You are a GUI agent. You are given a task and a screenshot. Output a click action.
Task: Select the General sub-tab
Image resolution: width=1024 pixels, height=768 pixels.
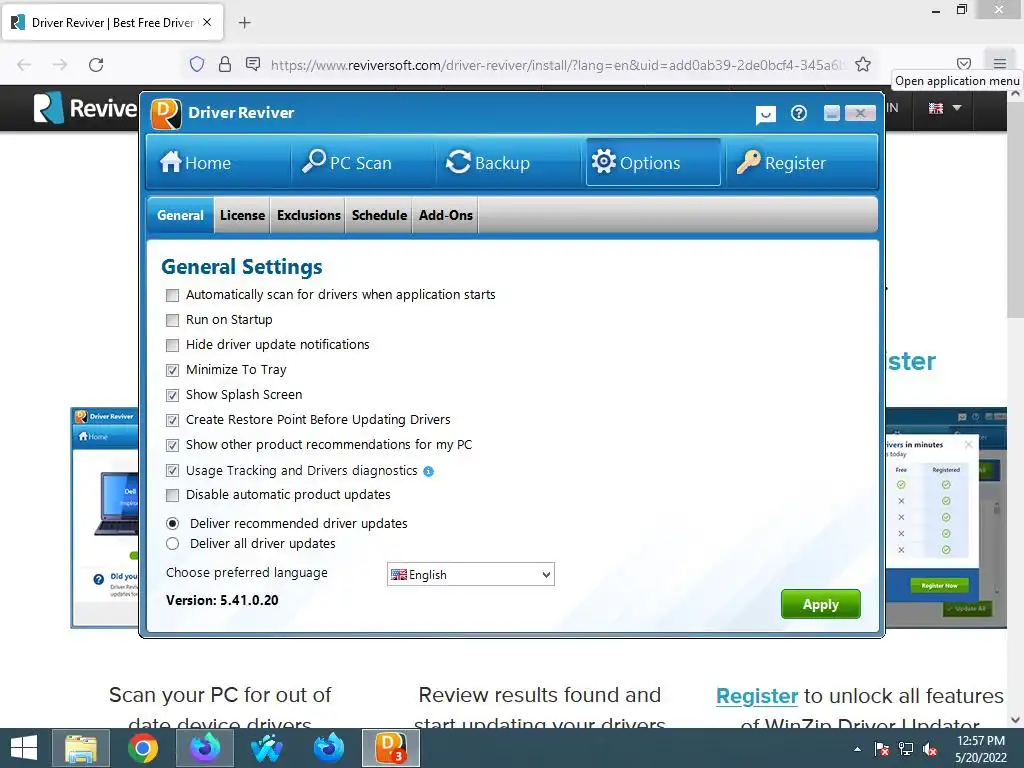(x=180, y=215)
